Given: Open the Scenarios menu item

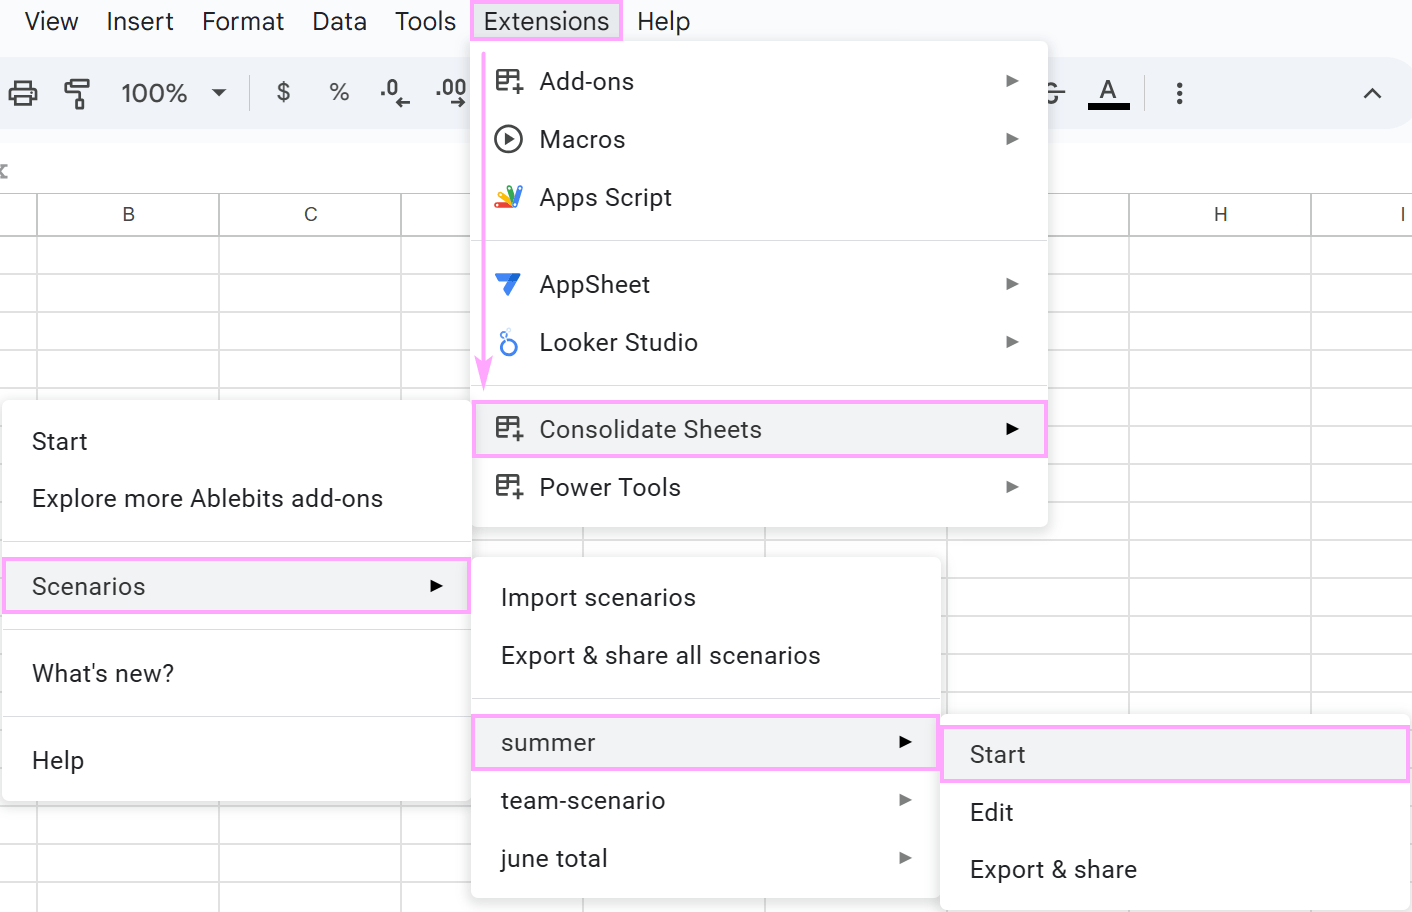Looking at the screenshot, I should 236,586.
